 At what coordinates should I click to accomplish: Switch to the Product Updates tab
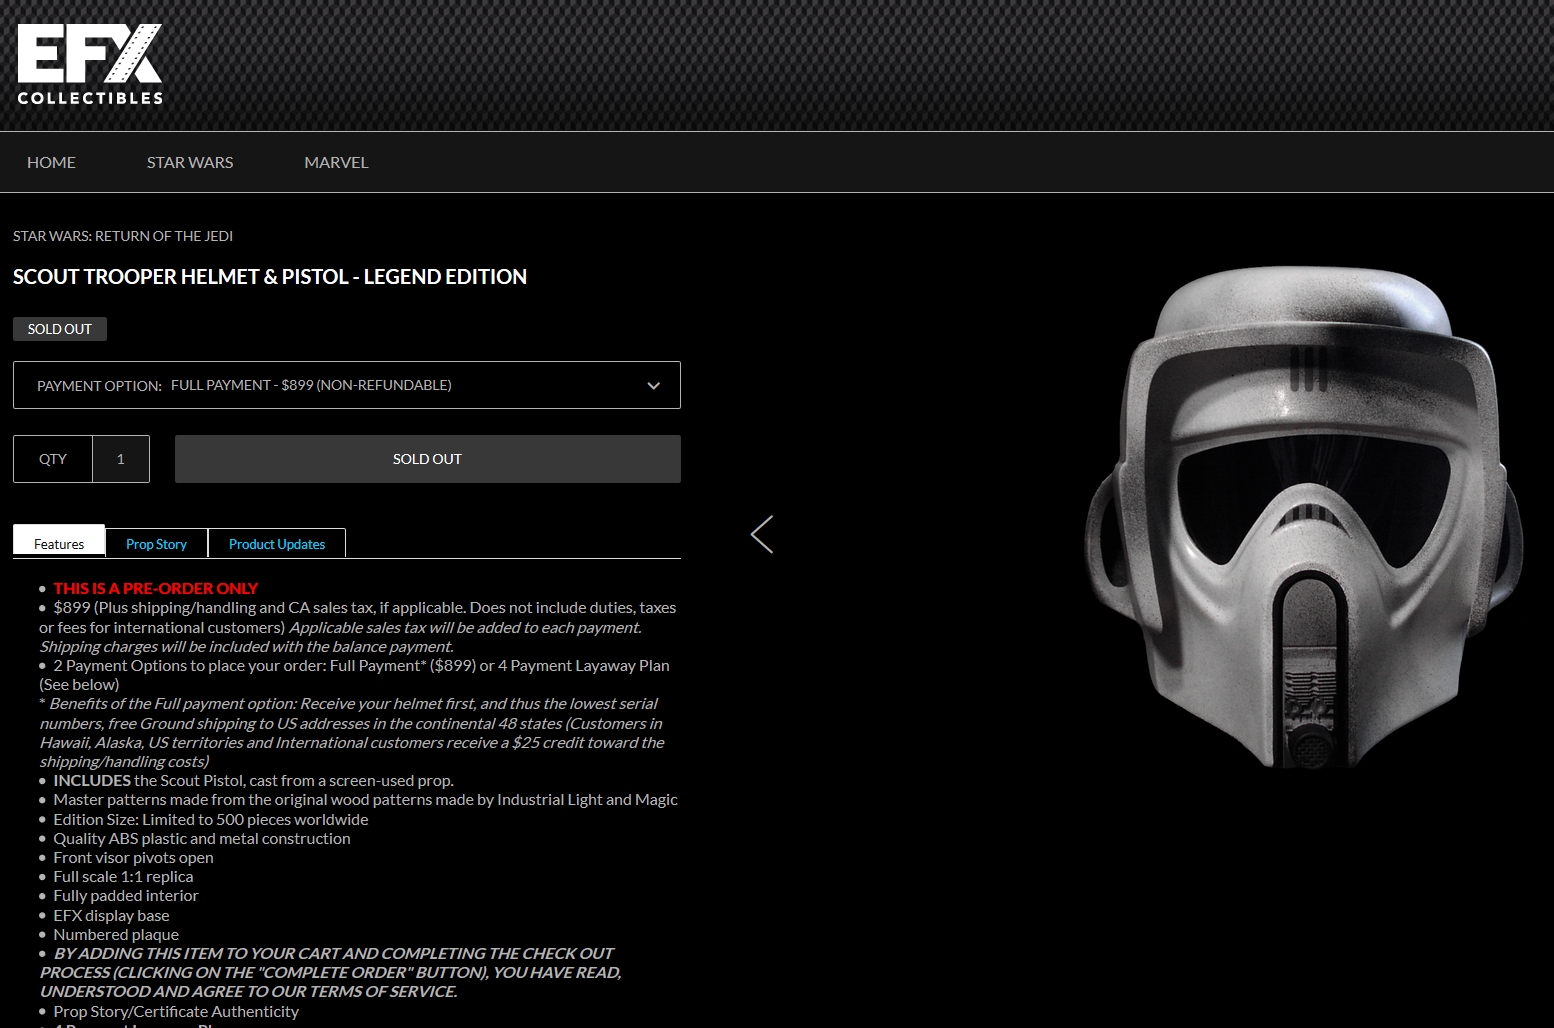(277, 543)
